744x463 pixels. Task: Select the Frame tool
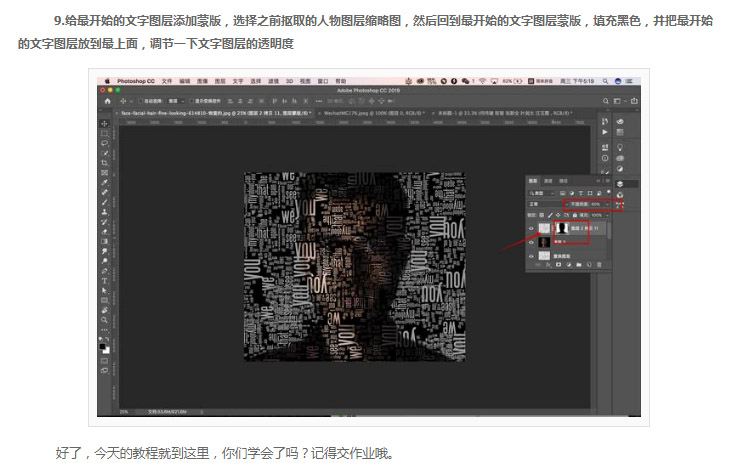(104, 173)
